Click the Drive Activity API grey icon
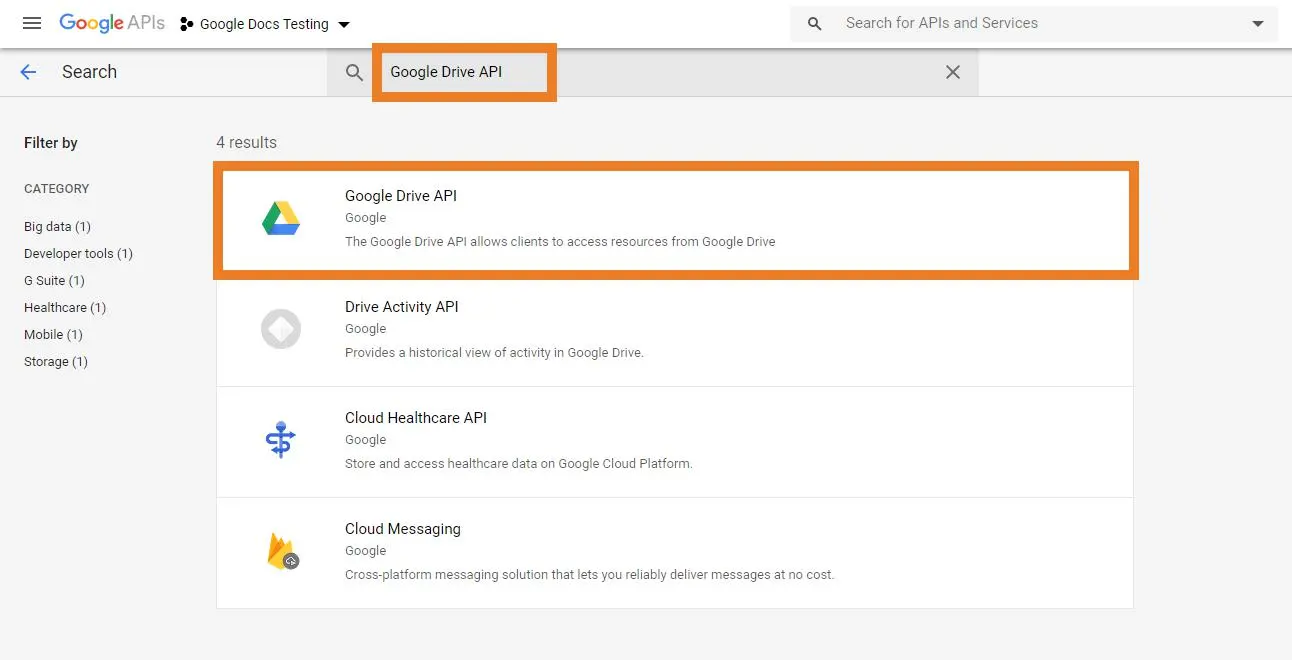Screen dimensions: 1292x660 281,329
